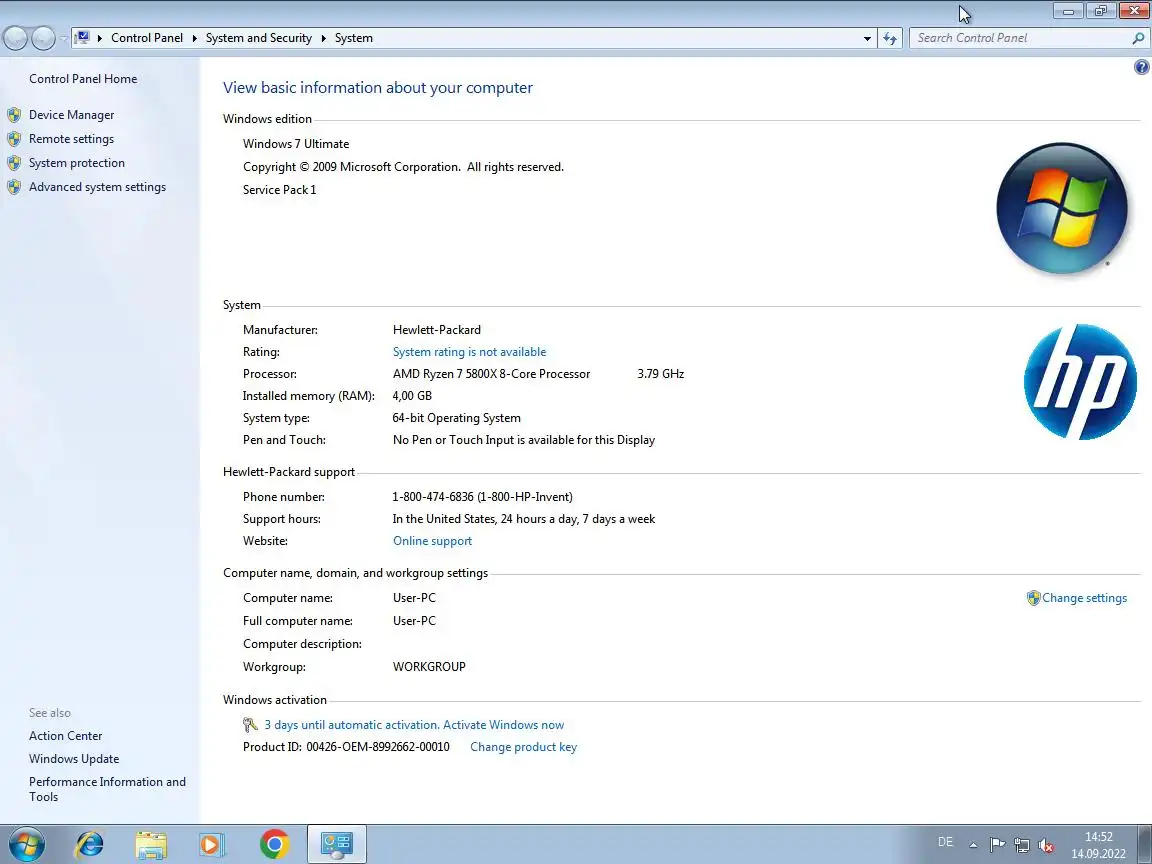Screen dimensions: 1152x864
Task: Expand the Control Panel breadcrumb arrow
Action: pyautogui.click(x=195, y=38)
